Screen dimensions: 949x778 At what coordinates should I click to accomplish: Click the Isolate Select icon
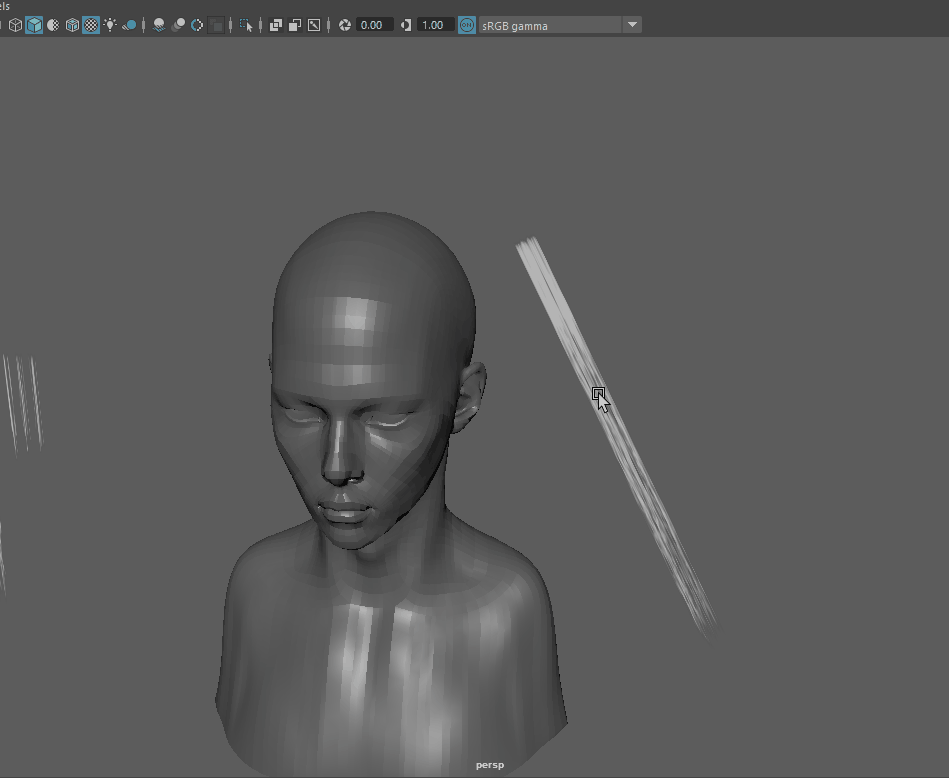[246, 25]
